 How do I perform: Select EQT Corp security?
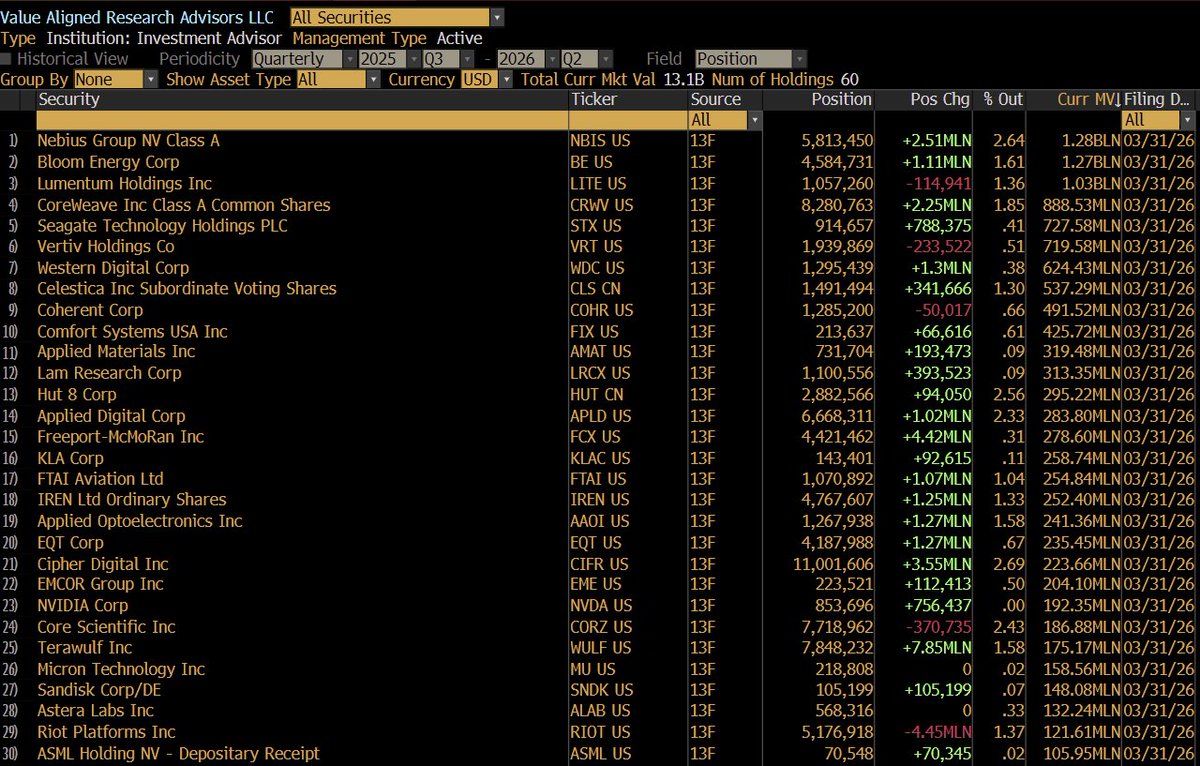point(70,542)
